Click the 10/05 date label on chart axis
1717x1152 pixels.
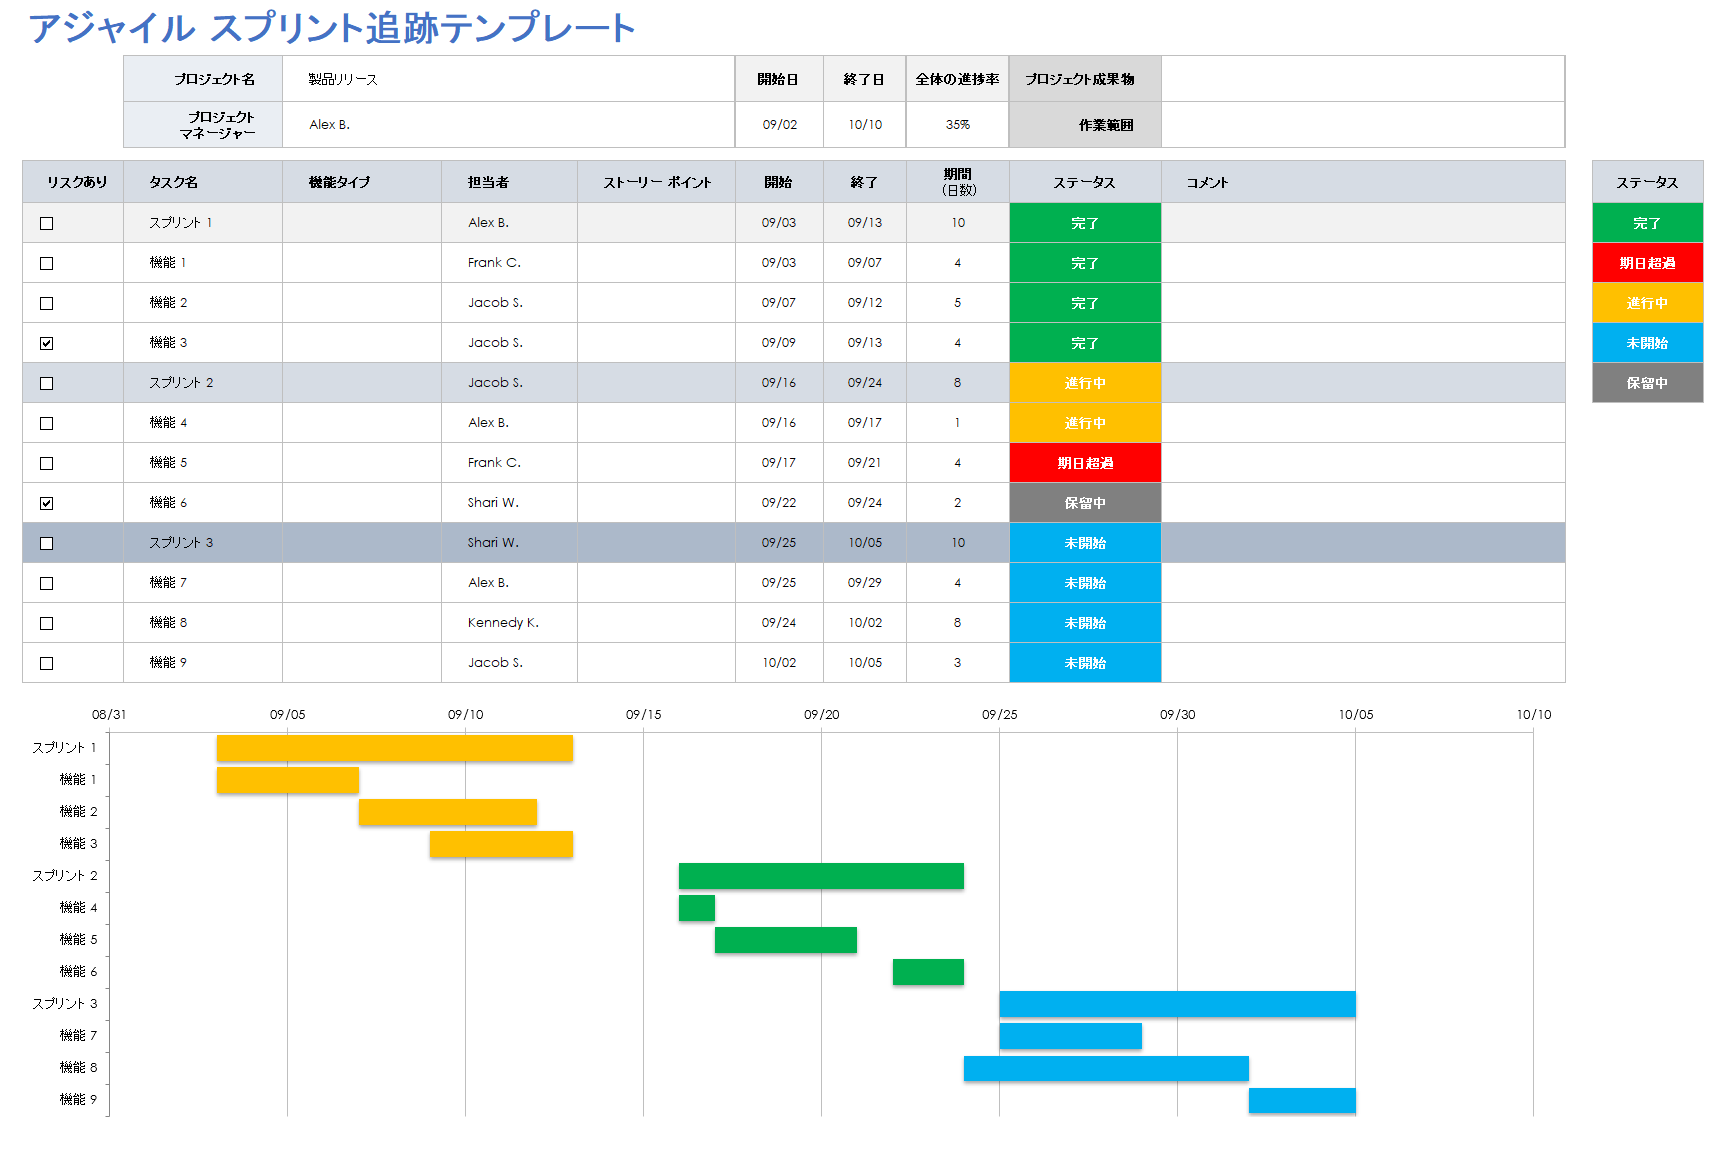1356,714
